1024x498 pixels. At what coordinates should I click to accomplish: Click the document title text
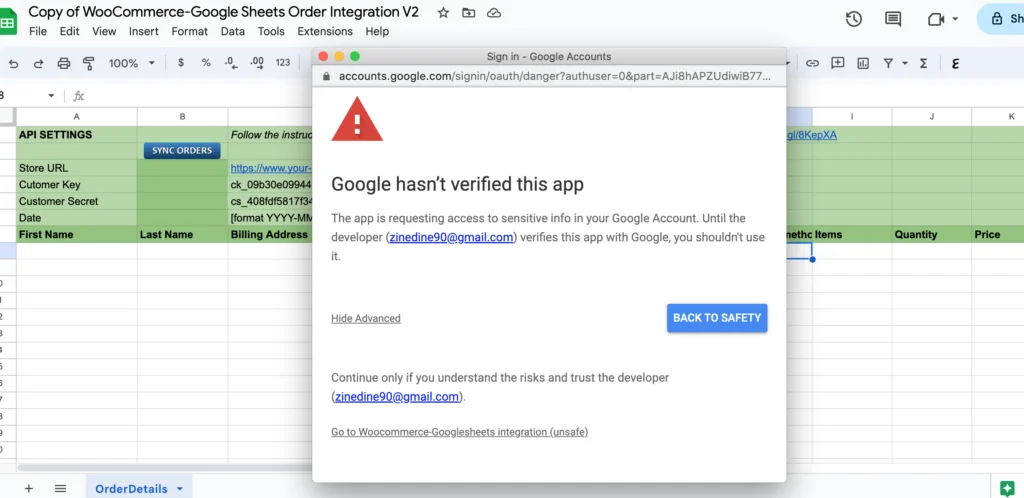[x=223, y=12]
